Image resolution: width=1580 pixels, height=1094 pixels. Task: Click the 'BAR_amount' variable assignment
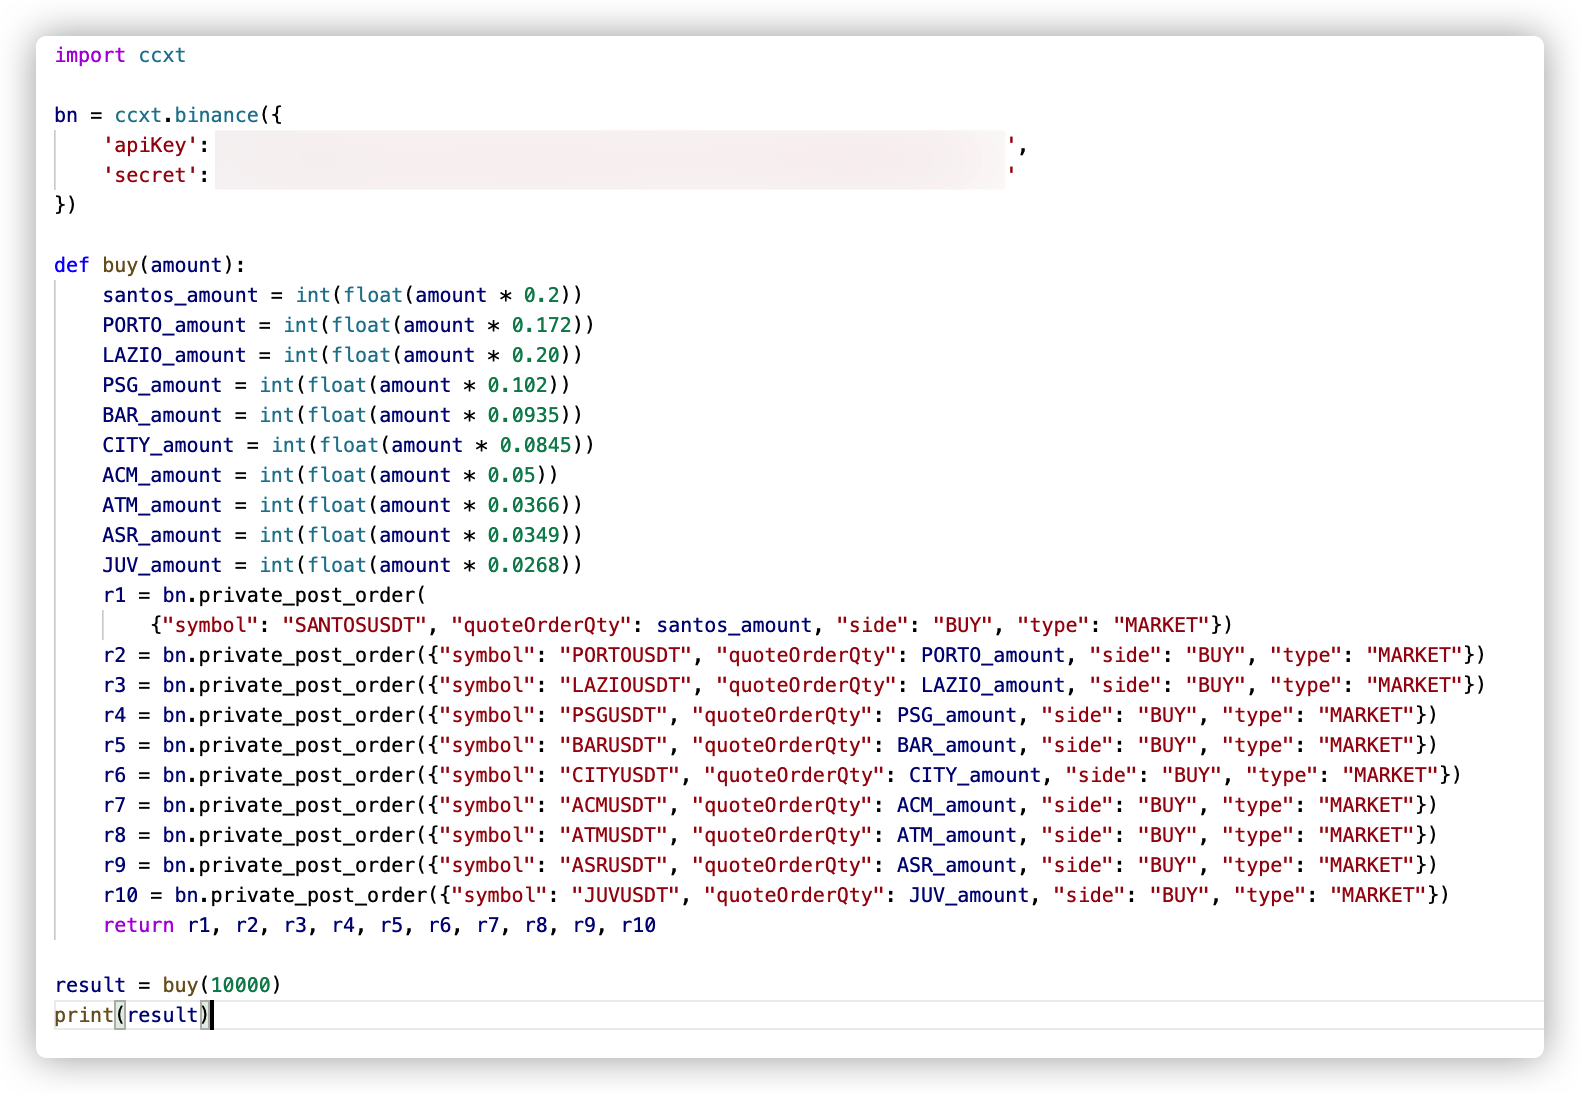162,415
